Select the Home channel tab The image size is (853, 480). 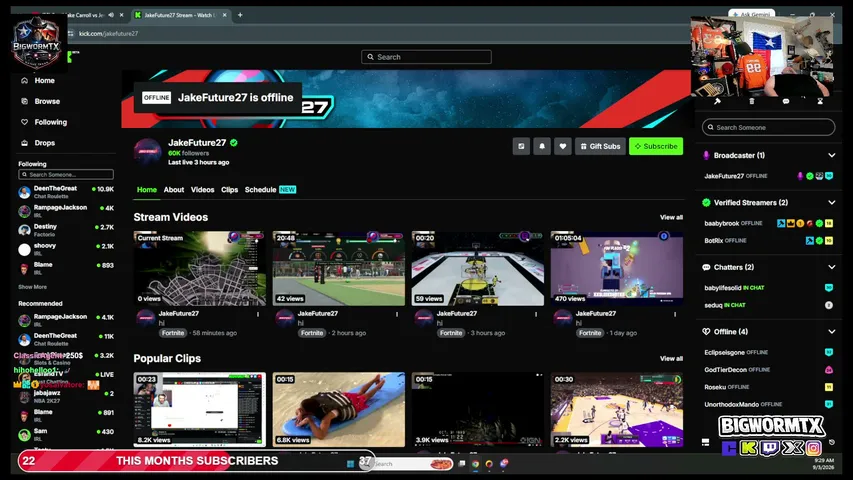(x=146, y=190)
